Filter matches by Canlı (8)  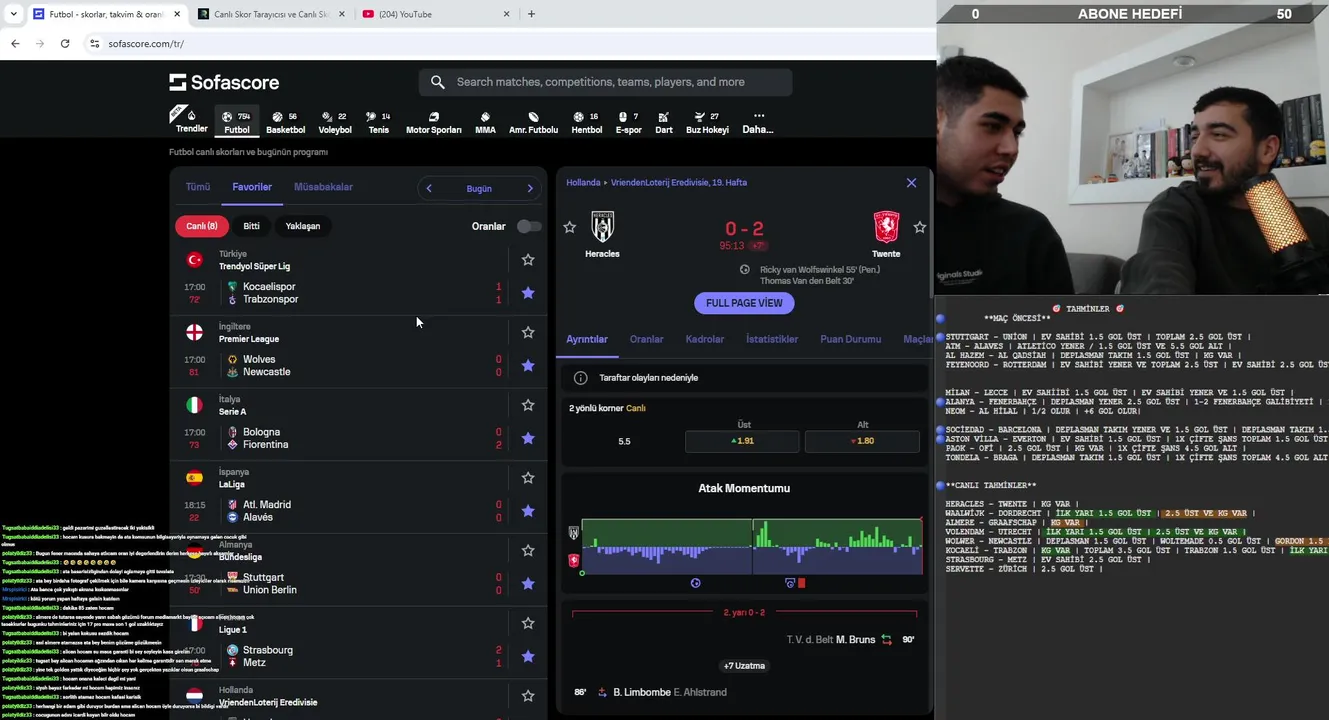pos(201,226)
